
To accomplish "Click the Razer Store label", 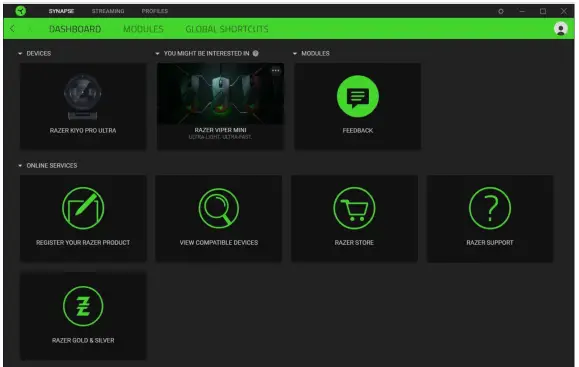I will tap(354, 243).
